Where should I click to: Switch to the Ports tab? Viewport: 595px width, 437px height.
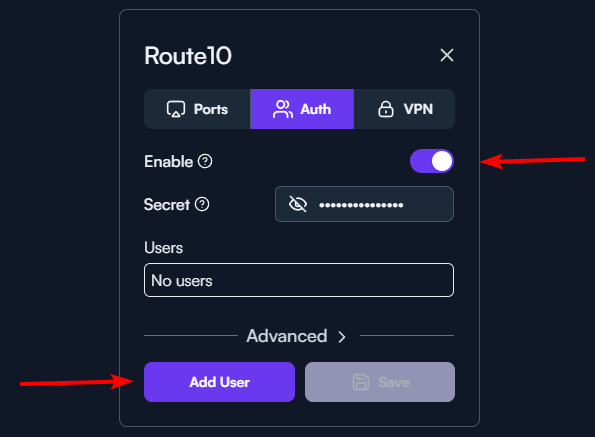coord(197,109)
